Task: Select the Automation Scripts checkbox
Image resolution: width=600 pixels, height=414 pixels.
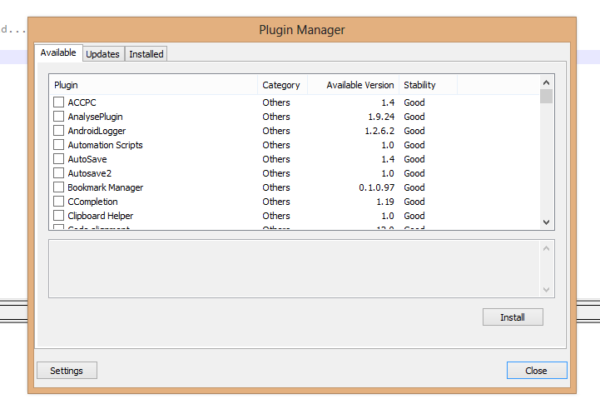Action: pos(59,145)
